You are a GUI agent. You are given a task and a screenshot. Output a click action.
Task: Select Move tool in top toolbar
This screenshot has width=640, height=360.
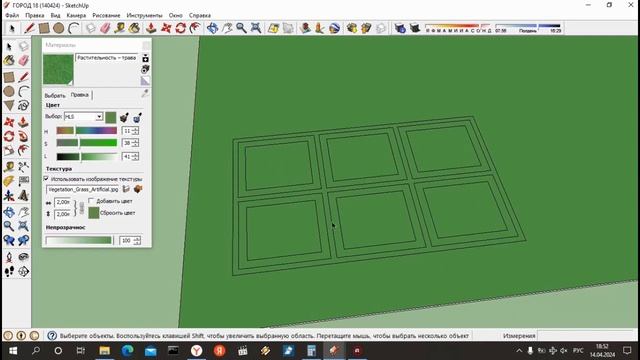(166, 28)
